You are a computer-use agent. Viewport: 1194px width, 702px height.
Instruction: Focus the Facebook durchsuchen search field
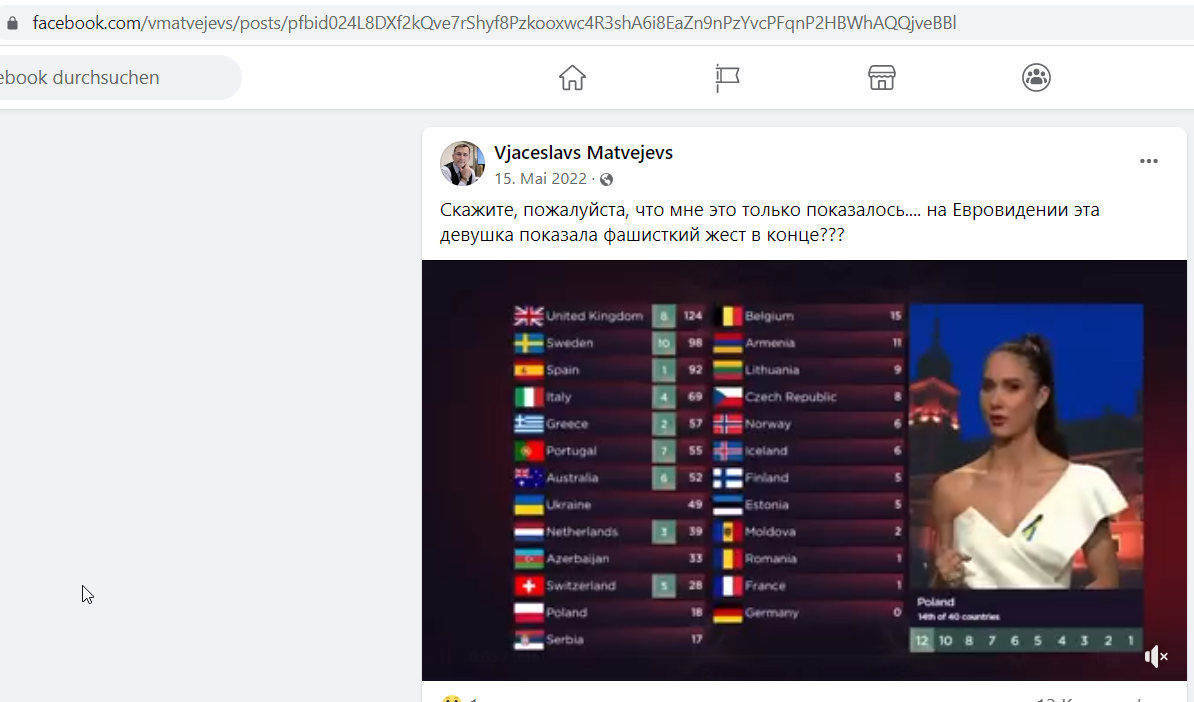(114, 78)
